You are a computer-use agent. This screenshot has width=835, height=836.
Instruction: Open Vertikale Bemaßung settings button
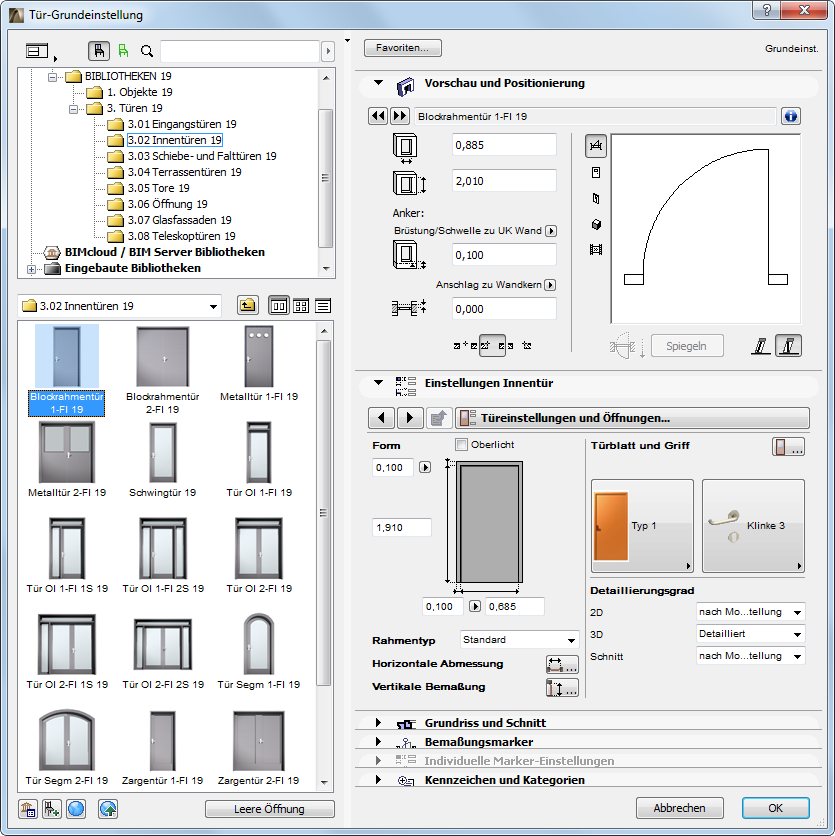(562, 687)
